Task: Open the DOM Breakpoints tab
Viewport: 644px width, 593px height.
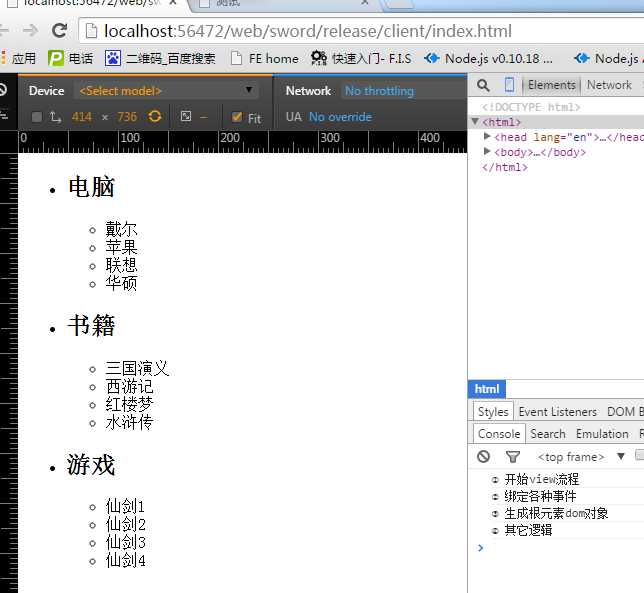Action: [x=624, y=411]
